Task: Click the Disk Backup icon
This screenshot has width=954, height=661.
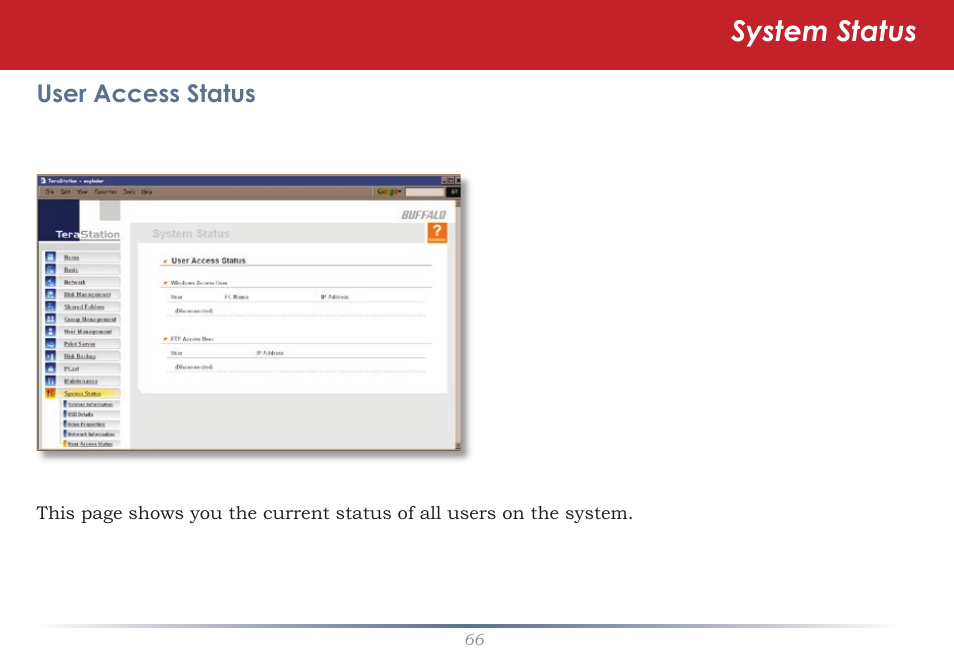Action: (x=50, y=356)
